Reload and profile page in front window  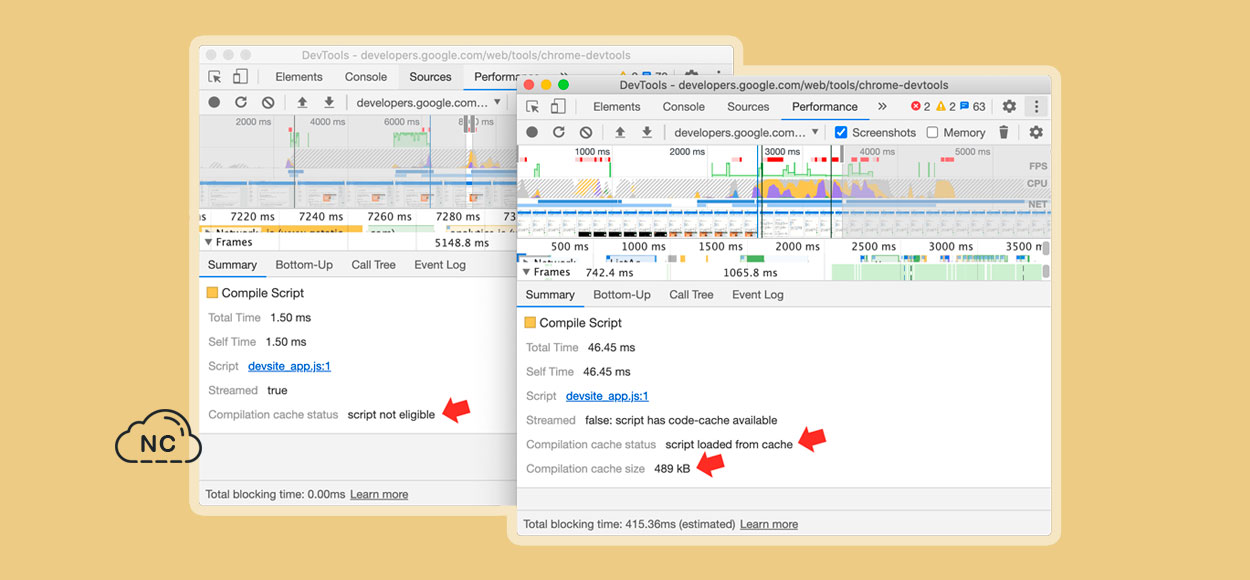point(559,132)
